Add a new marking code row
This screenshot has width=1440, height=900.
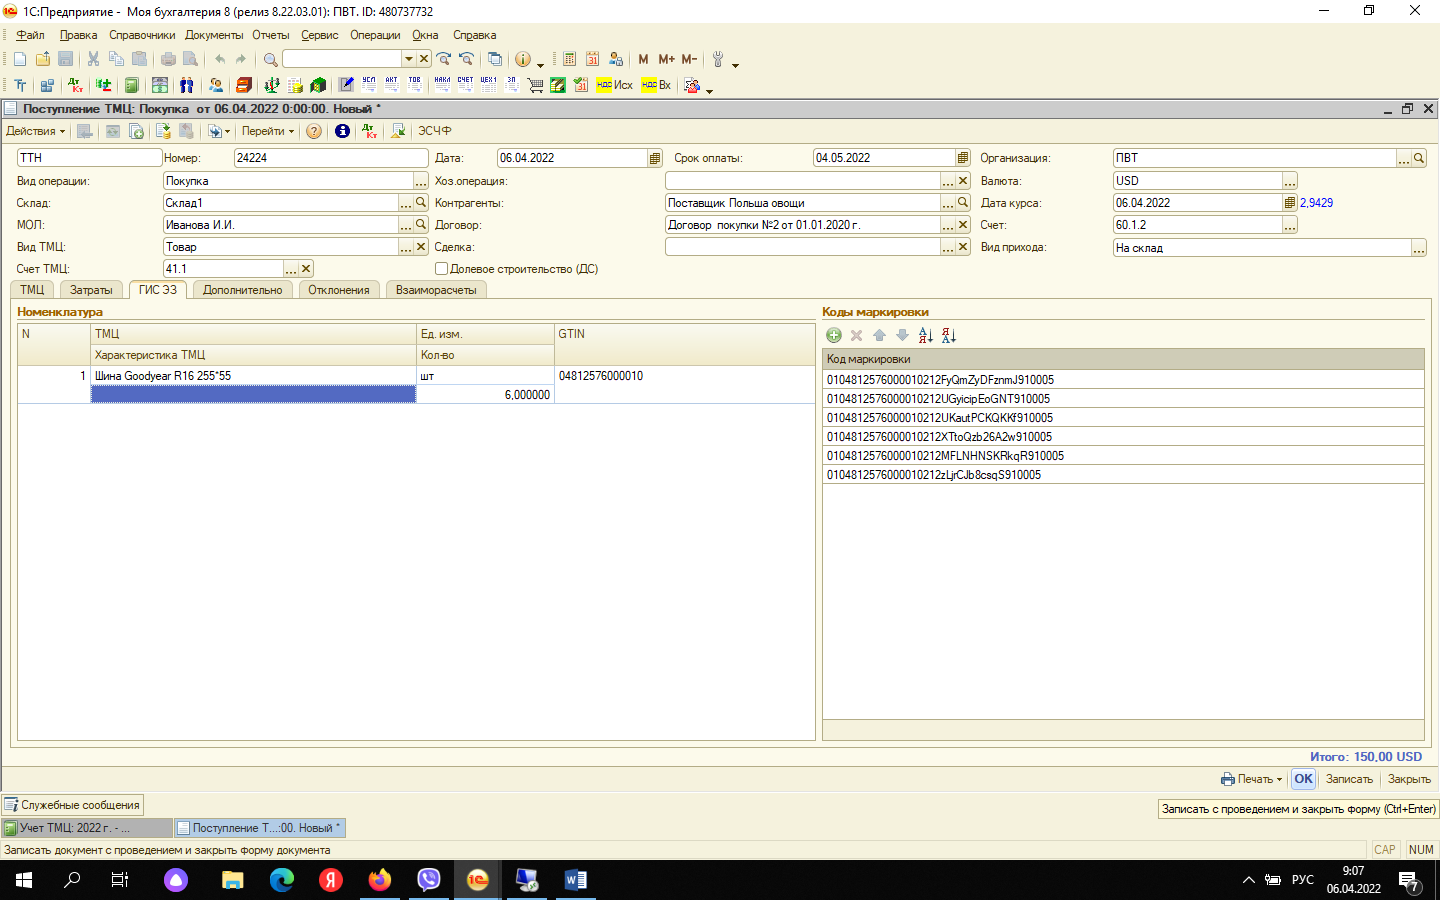834,336
